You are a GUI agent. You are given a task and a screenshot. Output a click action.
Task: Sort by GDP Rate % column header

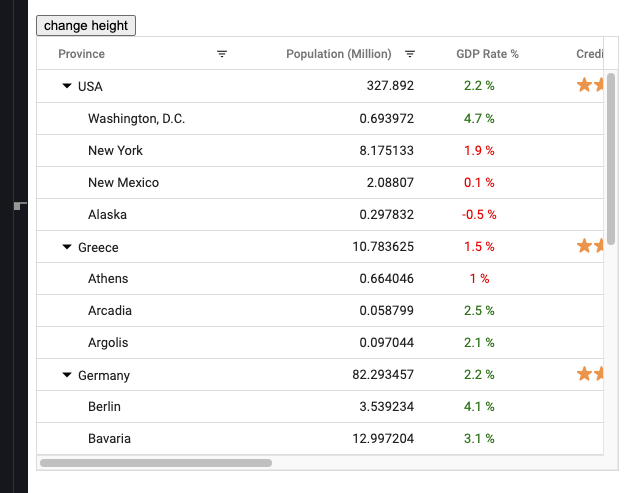point(487,54)
